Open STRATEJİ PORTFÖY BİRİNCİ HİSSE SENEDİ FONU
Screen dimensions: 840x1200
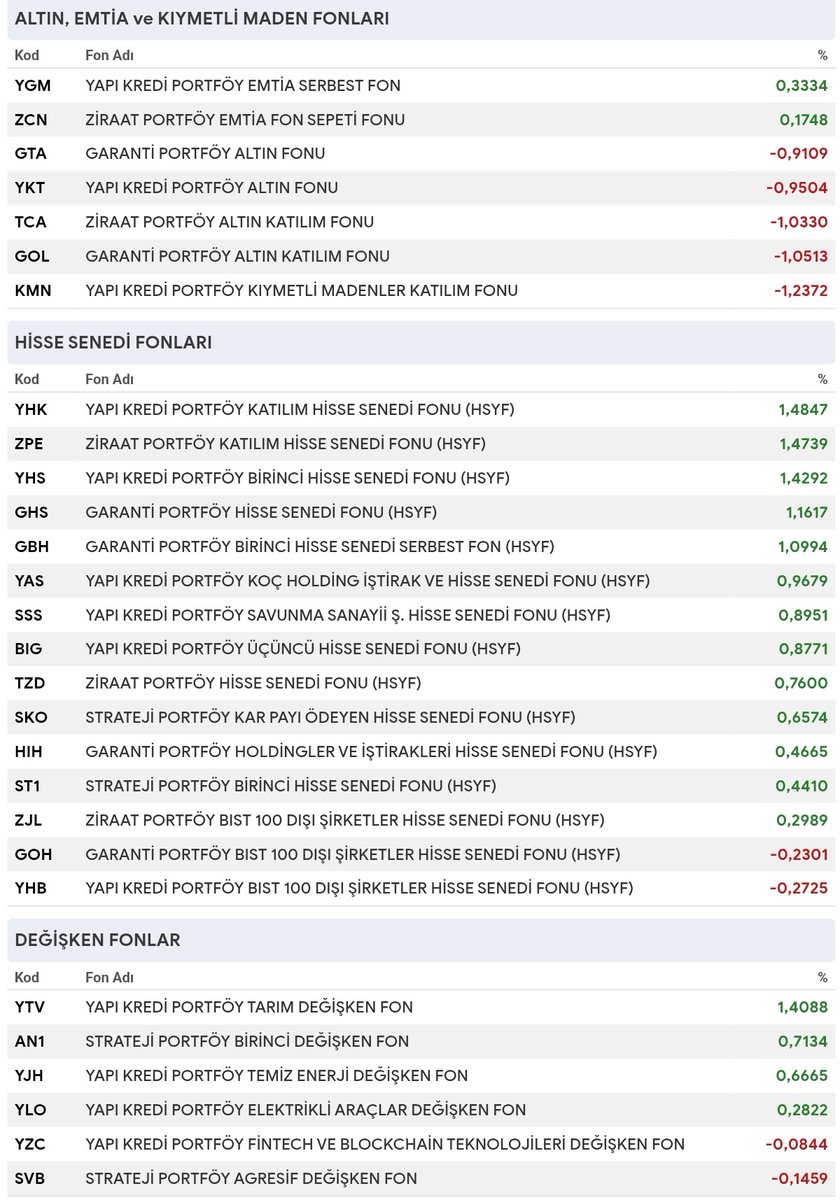point(291,785)
